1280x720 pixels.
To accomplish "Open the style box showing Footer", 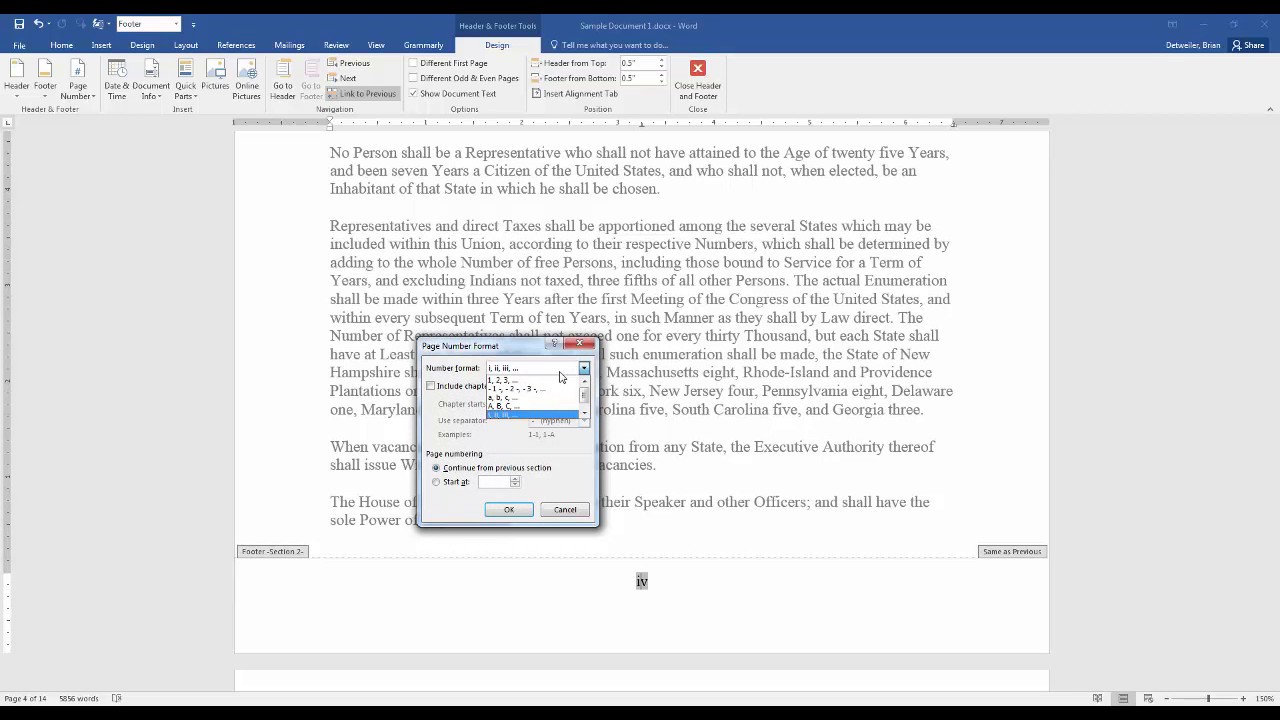I will (x=148, y=24).
